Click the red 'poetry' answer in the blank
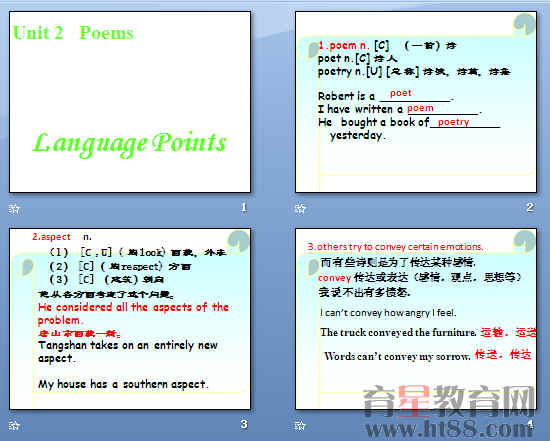550x441 pixels. 453,122
